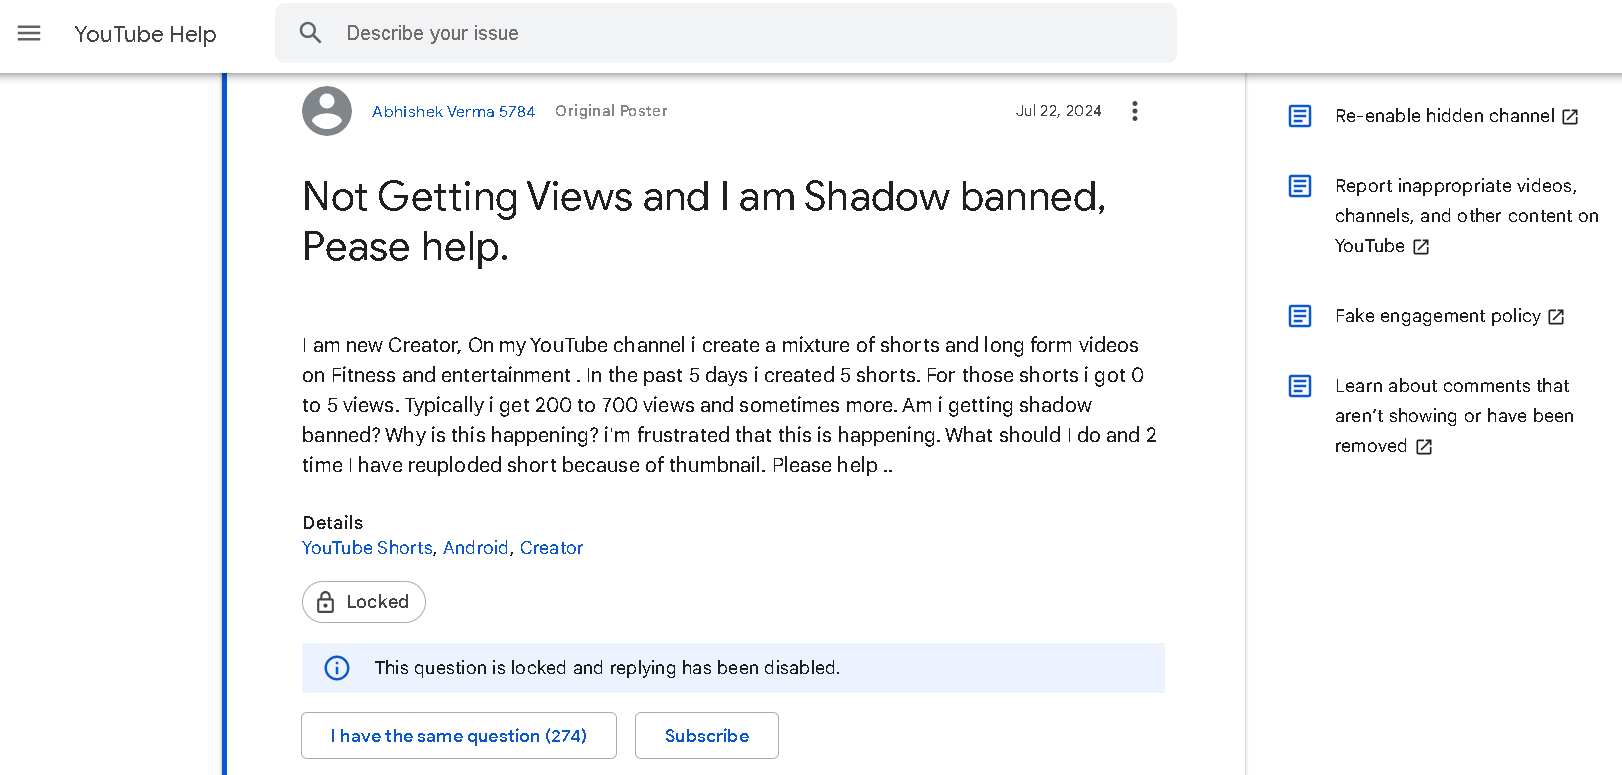
Task: Open 'Re-enable hidden channel' article
Action: pos(1445,116)
